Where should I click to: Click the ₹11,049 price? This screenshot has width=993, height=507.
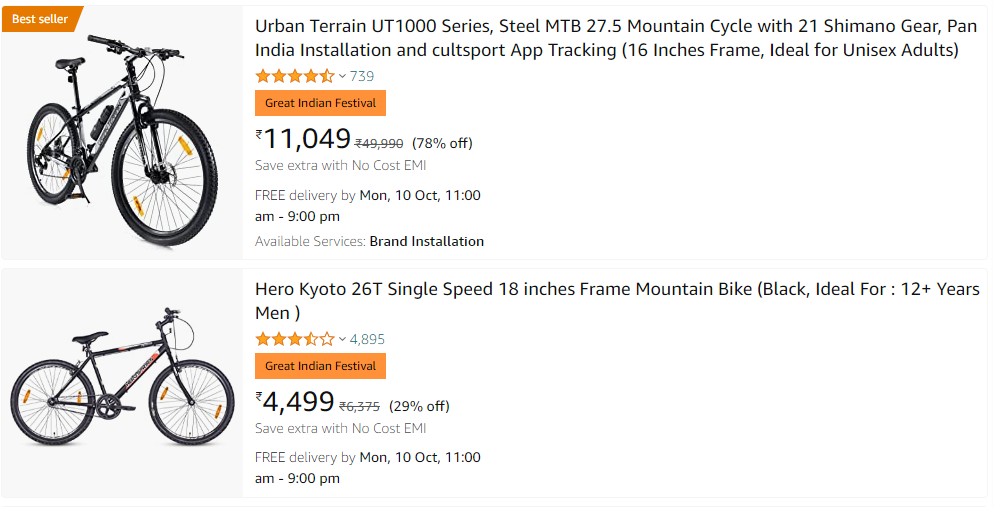303,139
